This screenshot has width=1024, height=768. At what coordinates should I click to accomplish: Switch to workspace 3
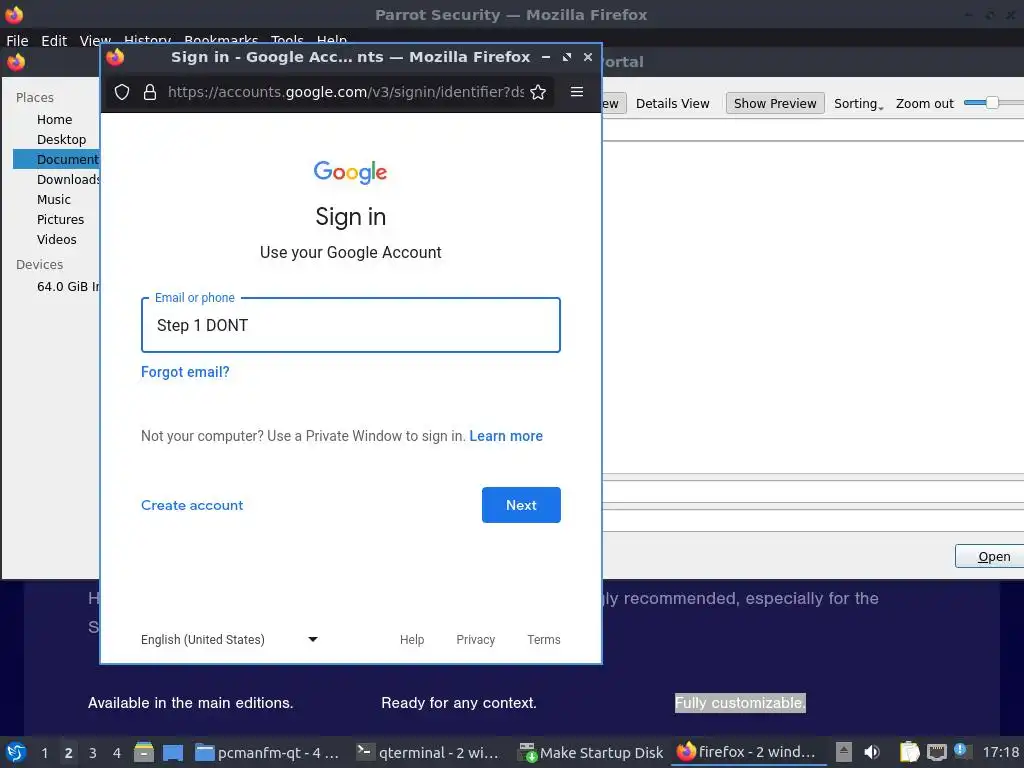click(93, 752)
